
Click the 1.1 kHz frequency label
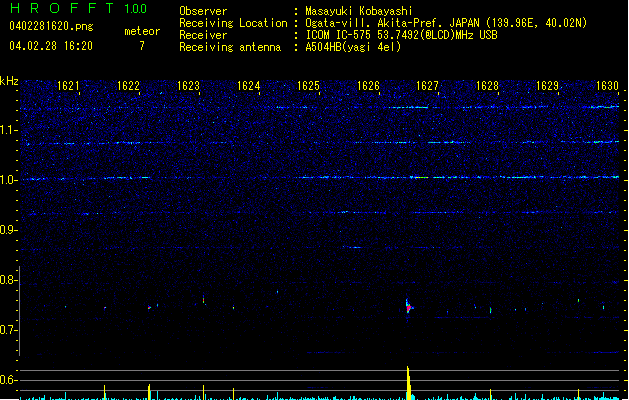[8, 130]
